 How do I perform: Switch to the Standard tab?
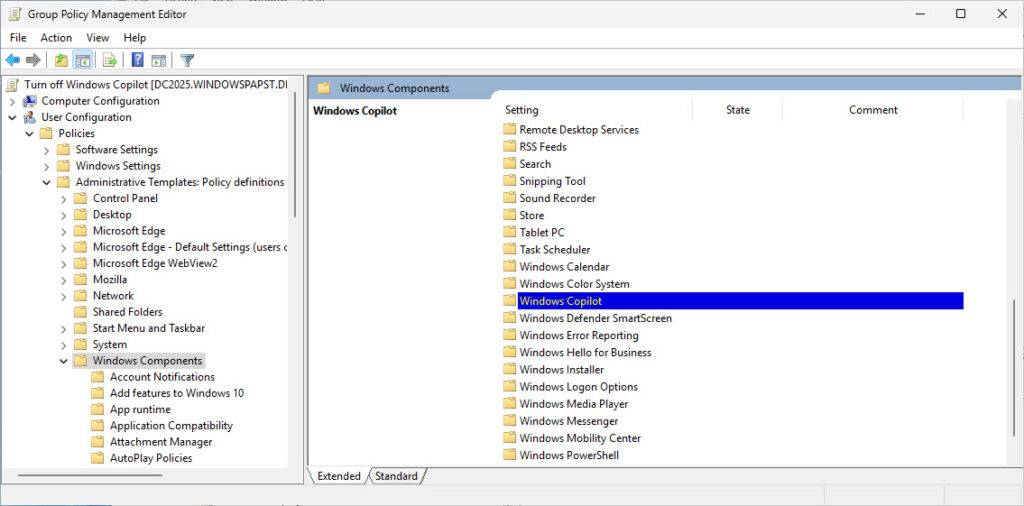click(396, 476)
